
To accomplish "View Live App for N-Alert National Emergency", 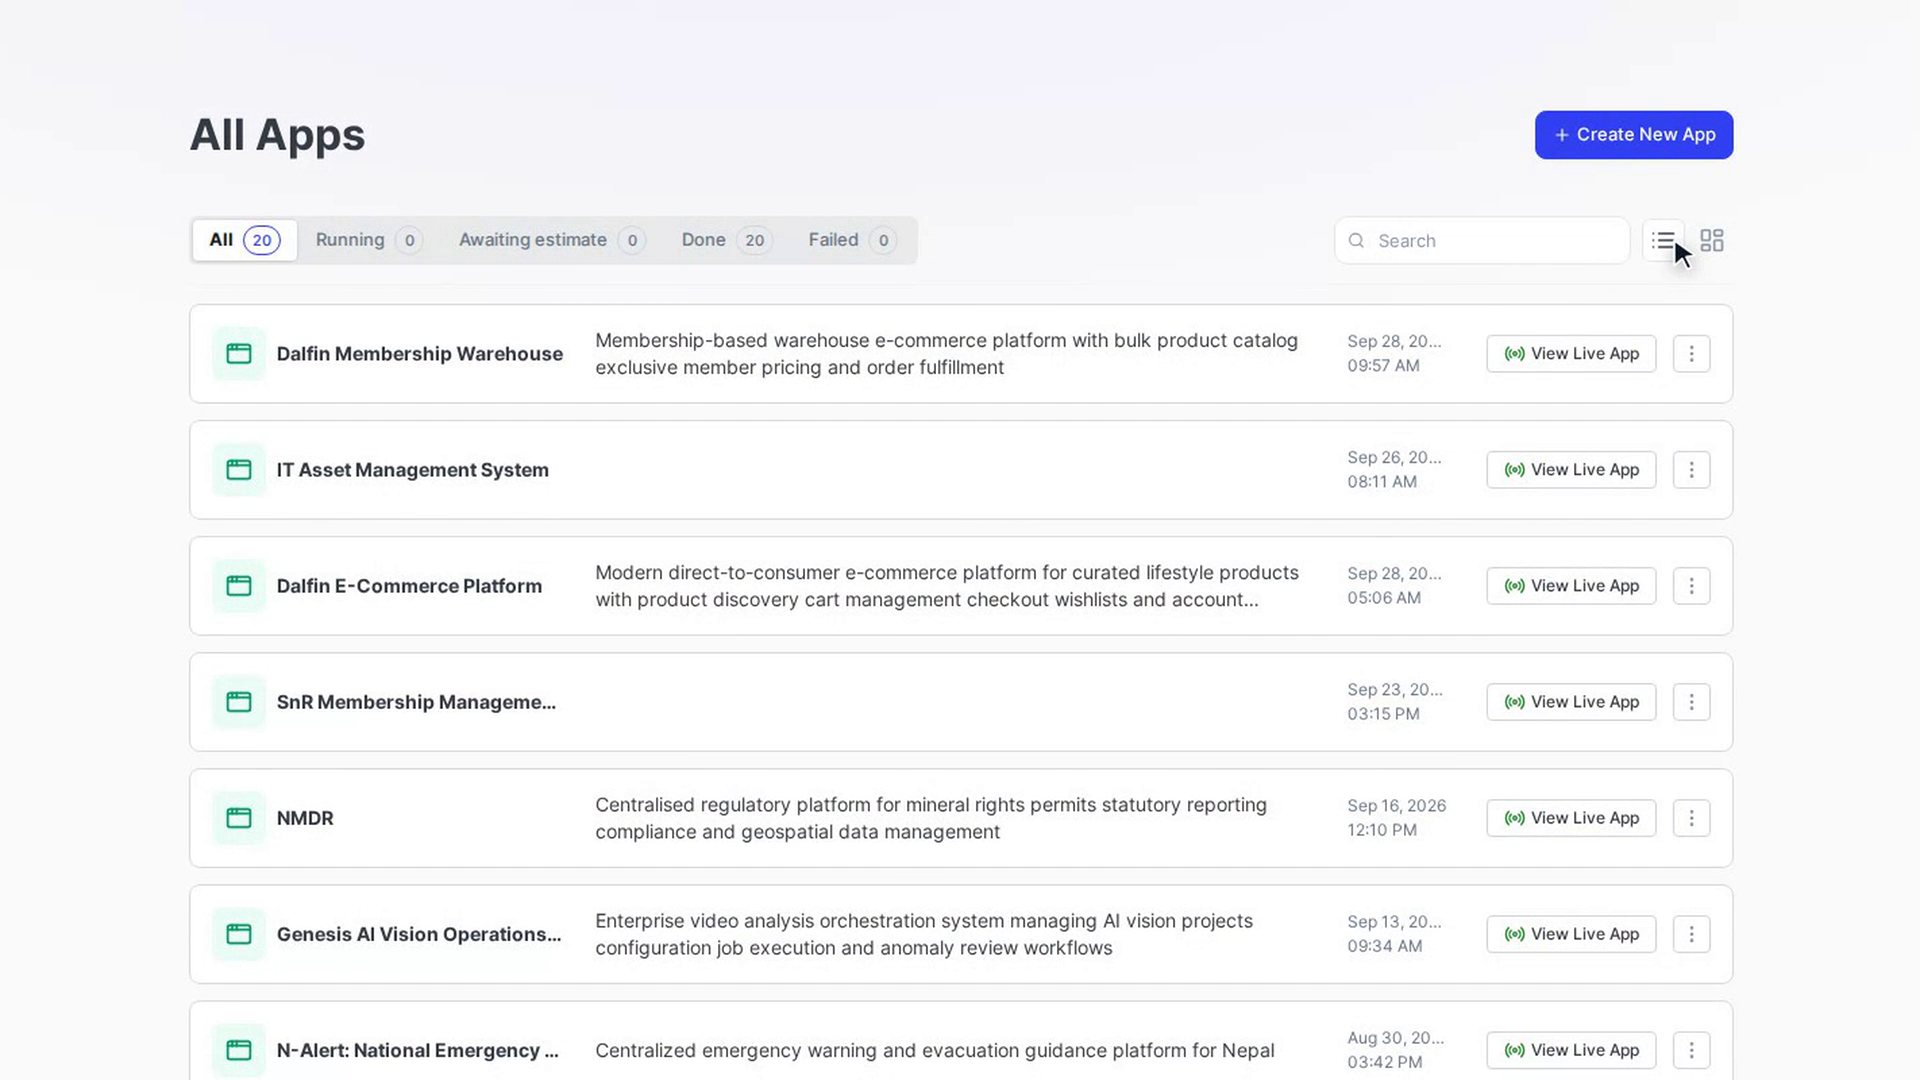I will click(x=1571, y=1050).
